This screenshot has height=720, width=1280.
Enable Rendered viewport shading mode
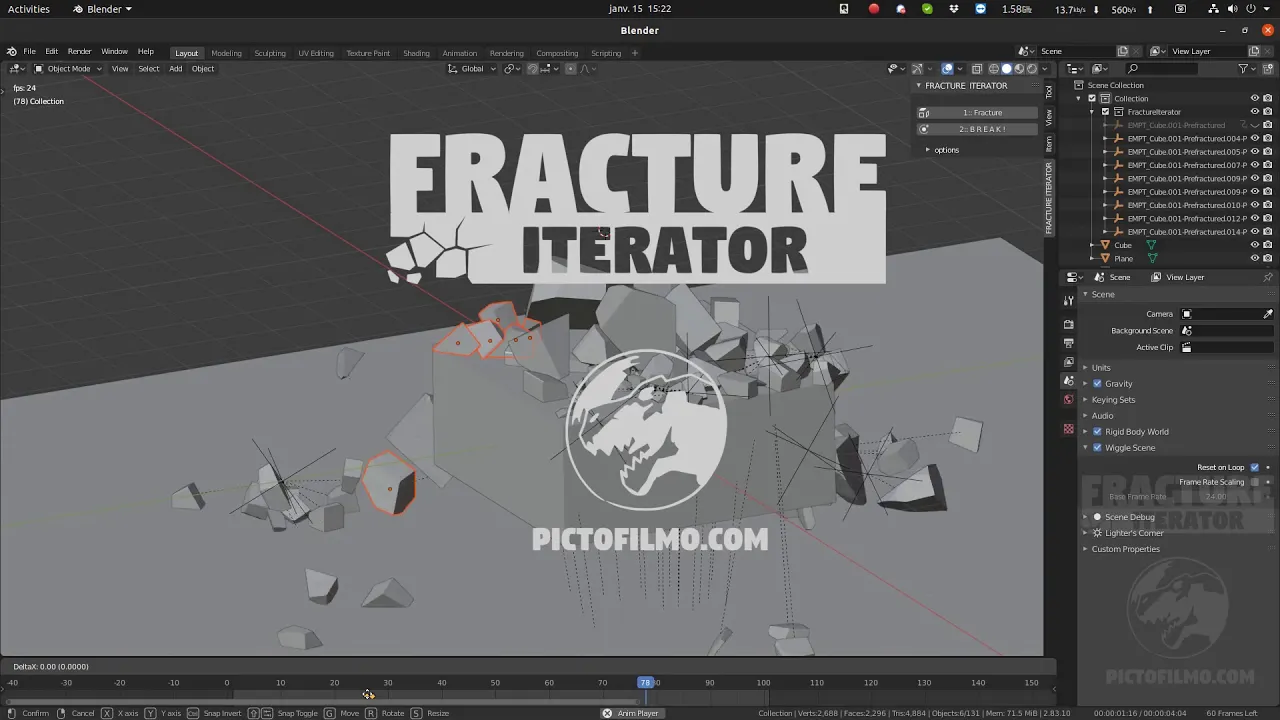pos(1033,68)
